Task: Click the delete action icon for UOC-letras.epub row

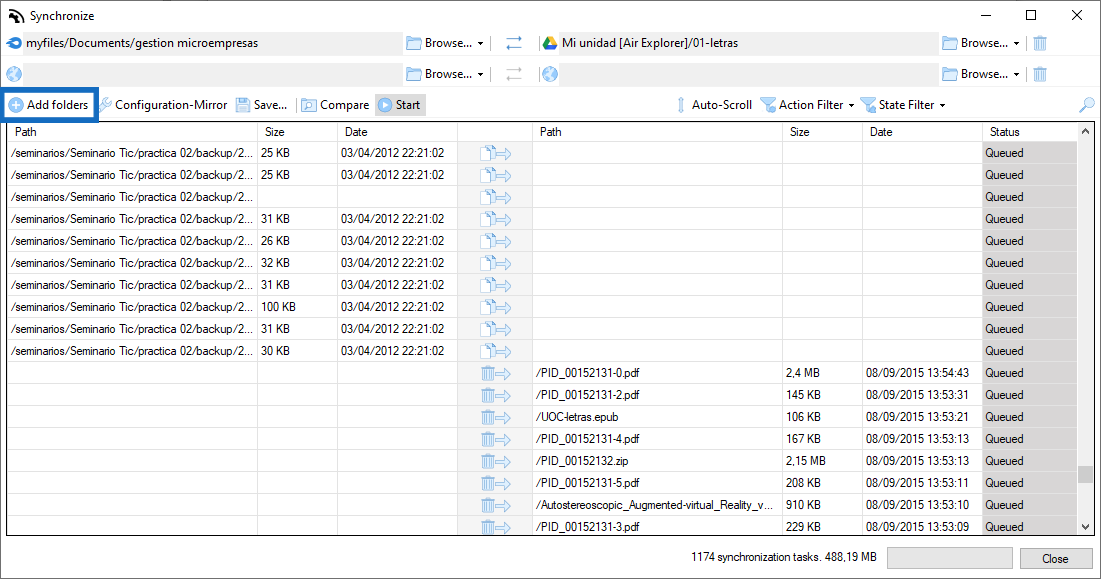Action: pyautogui.click(x=496, y=418)
